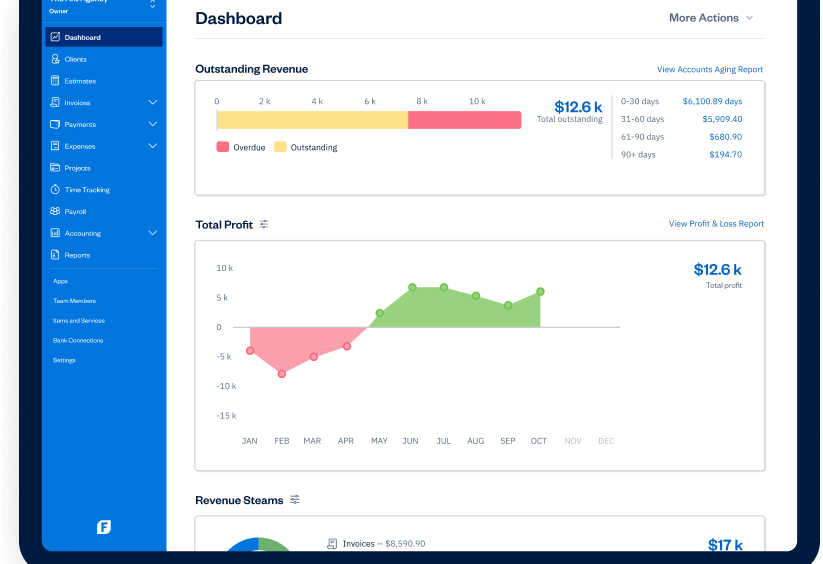Click the FreshBooks F logo
Viewport: 823px width, 564px height.
click(104, 527)
